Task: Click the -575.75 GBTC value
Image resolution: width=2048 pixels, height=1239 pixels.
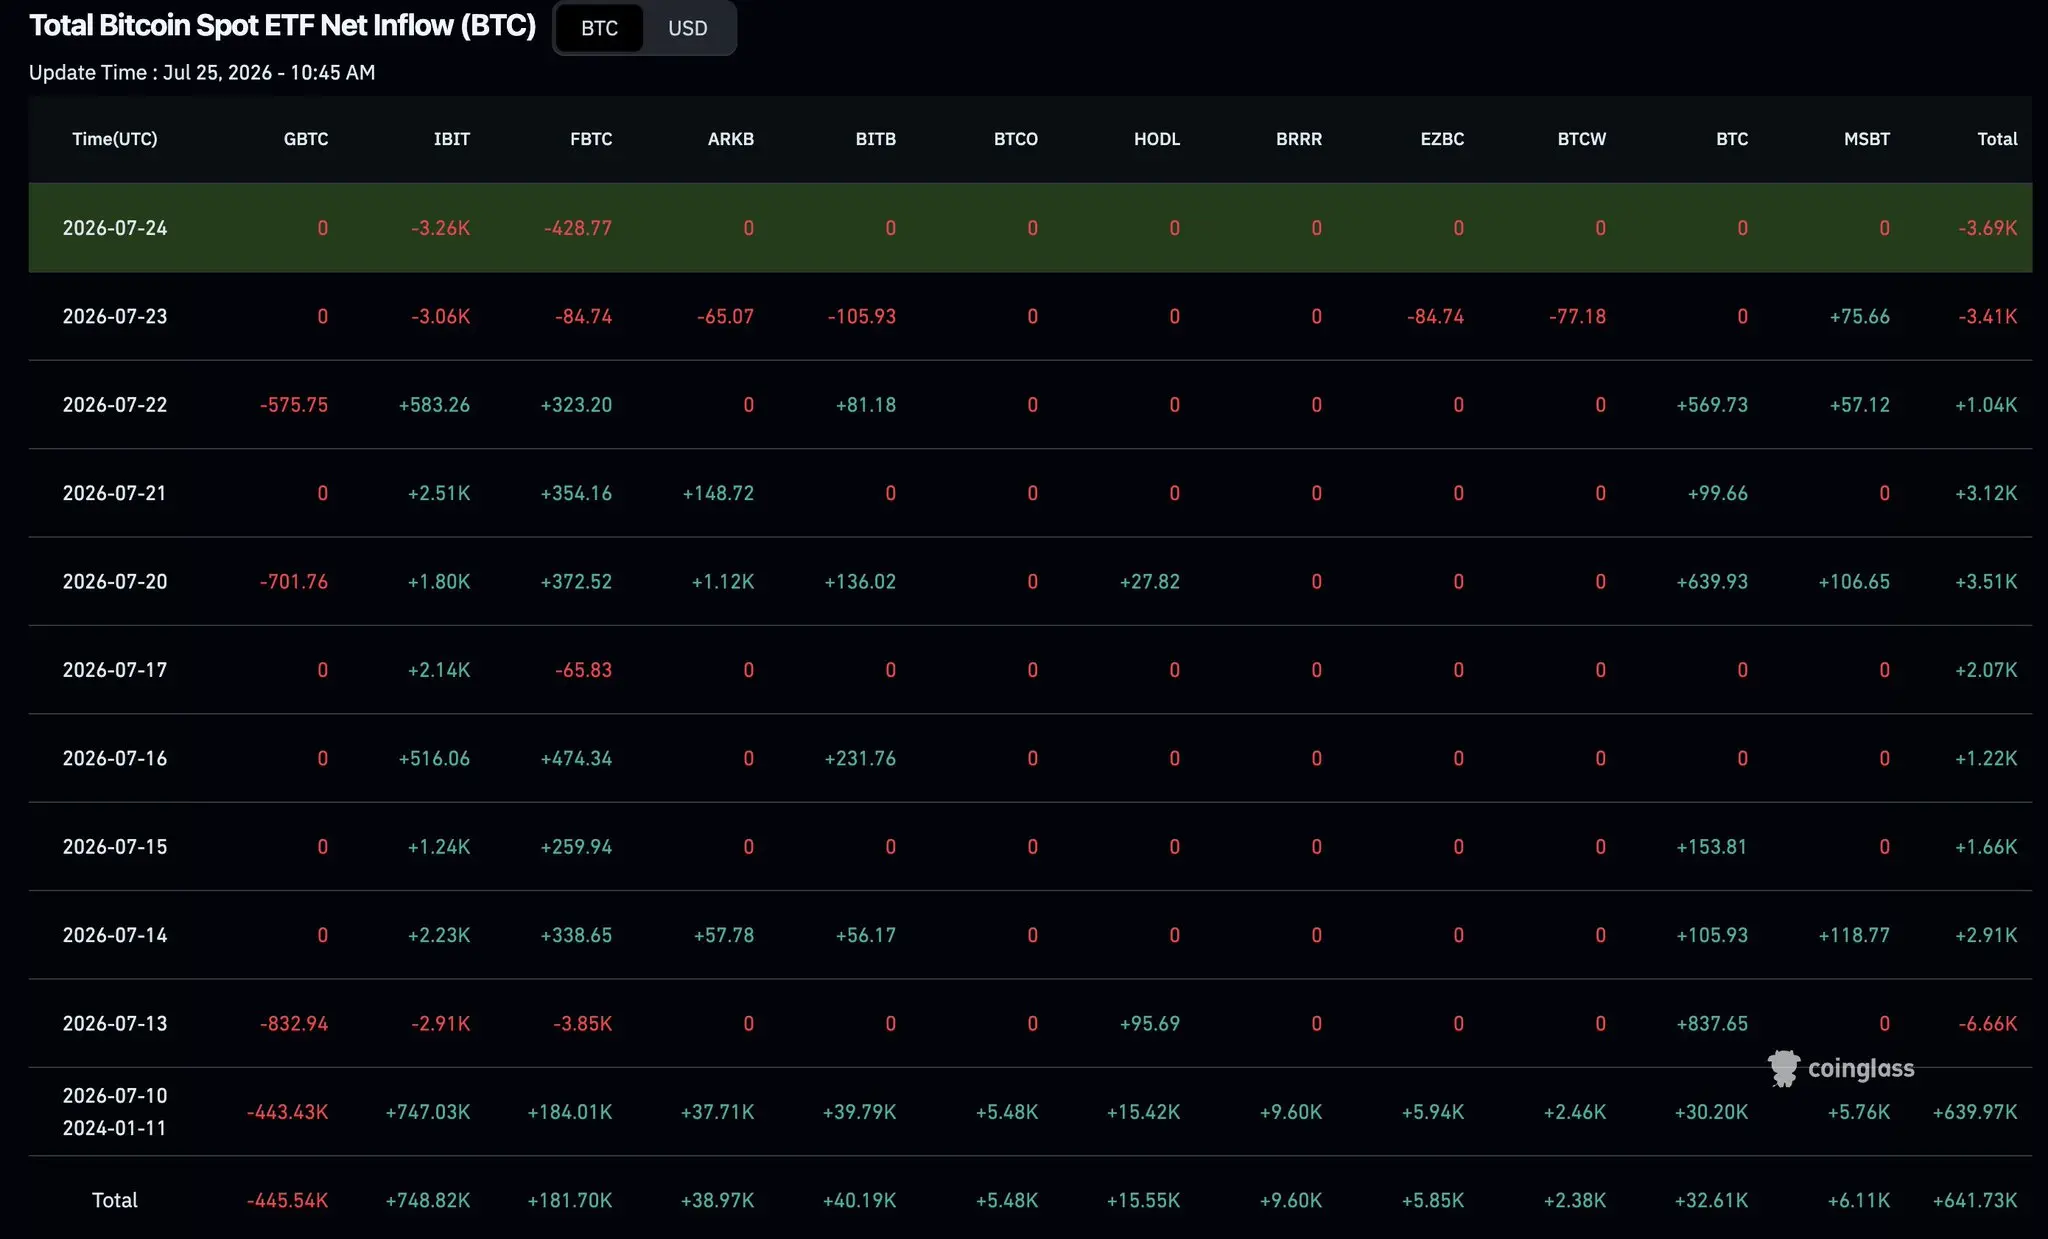Action: (294, 405)
